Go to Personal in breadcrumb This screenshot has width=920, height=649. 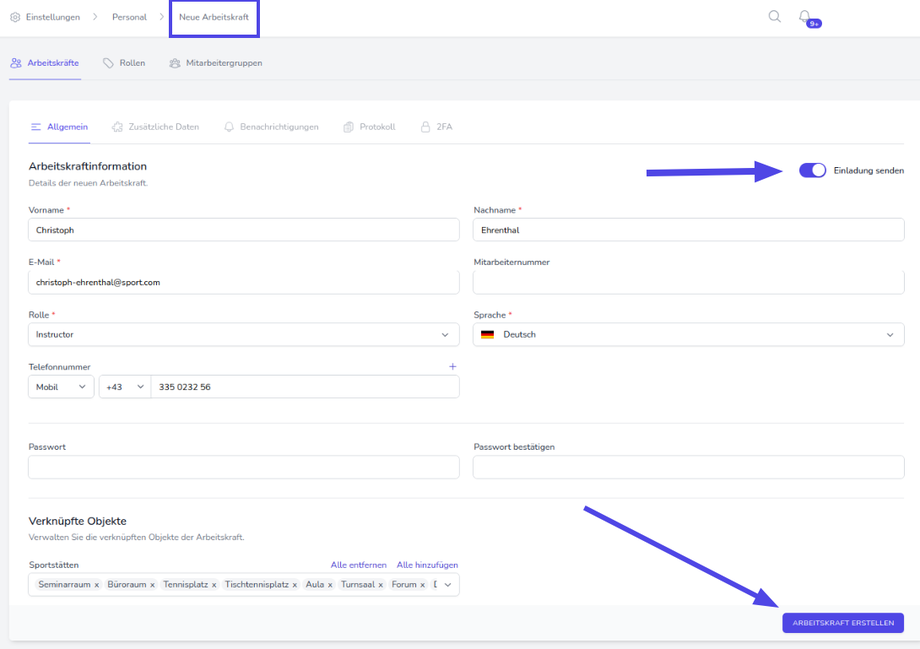click(x=129, y=17)
